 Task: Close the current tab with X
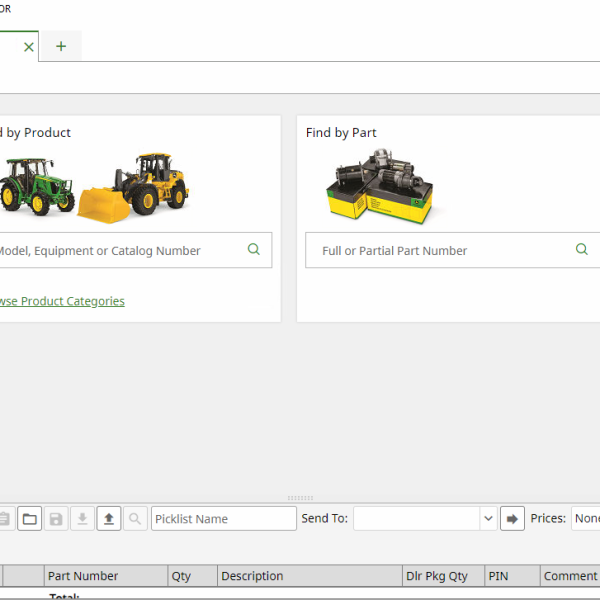tap(29, 47)
